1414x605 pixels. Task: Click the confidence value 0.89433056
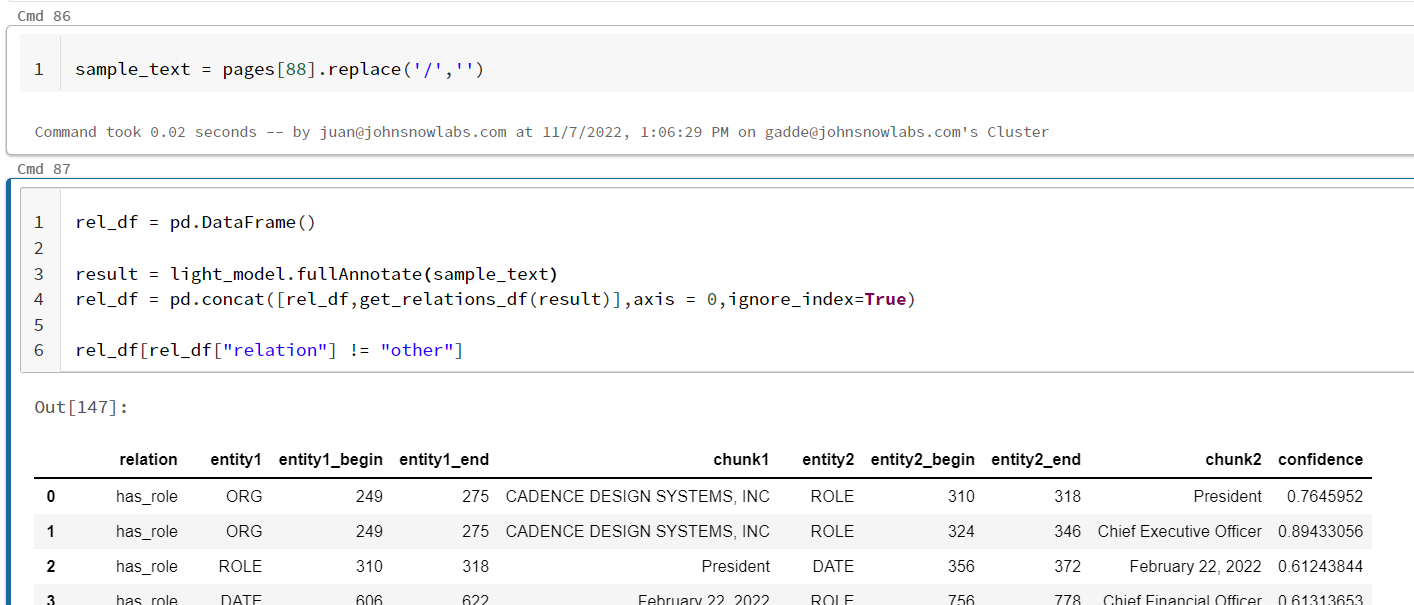1320,531
